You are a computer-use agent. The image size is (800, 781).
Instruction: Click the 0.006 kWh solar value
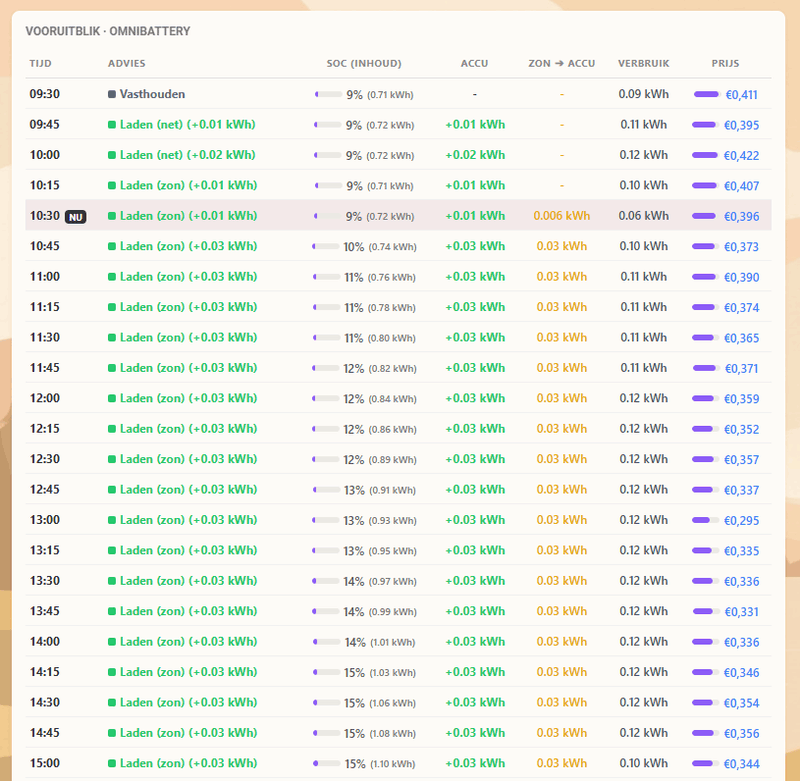coord(562,216)
